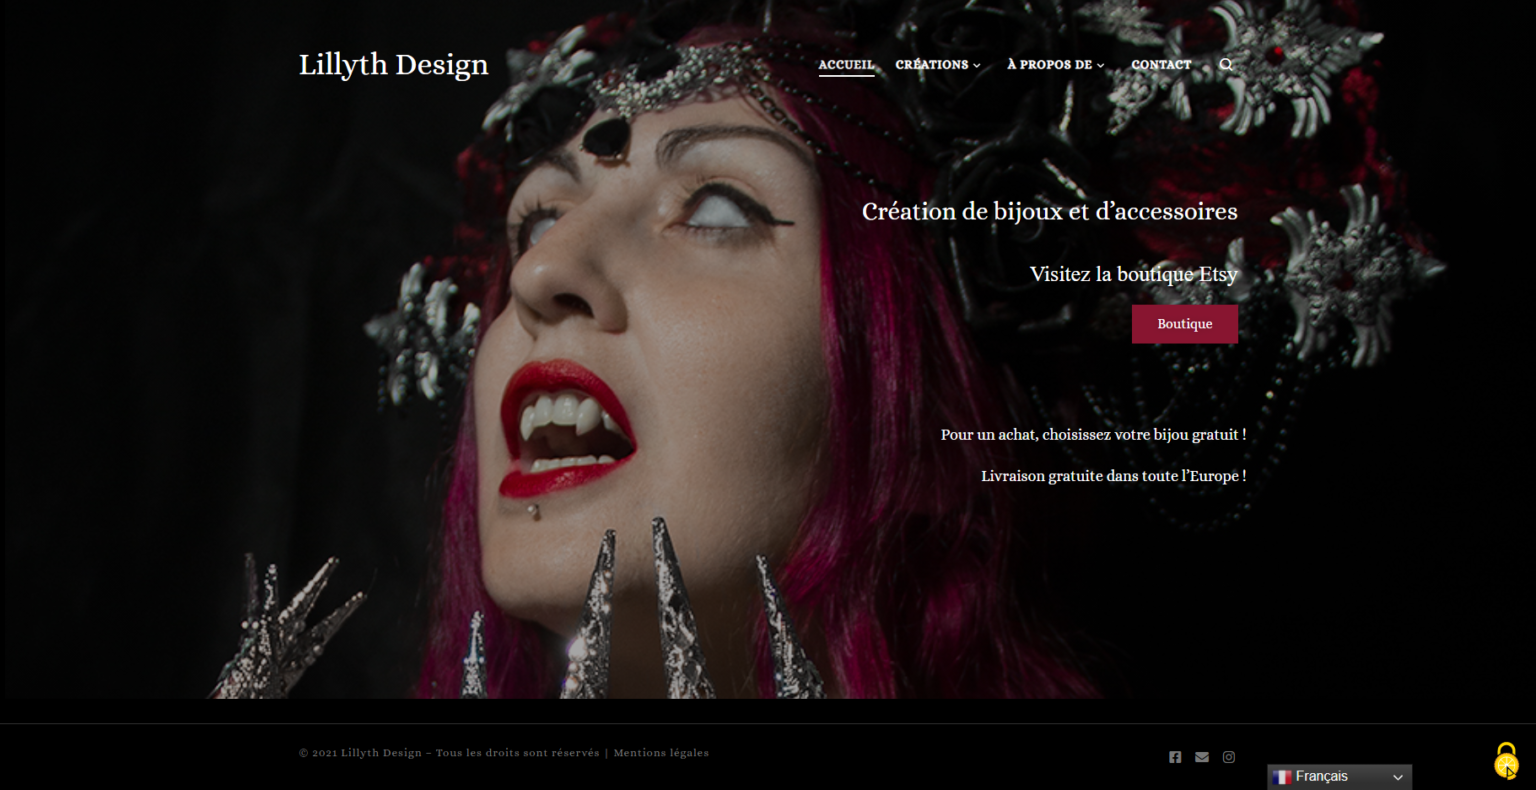Open the CONTACT page from navigation
The width and height of the screenshot is (1536, 790).
coord(1161,64)
